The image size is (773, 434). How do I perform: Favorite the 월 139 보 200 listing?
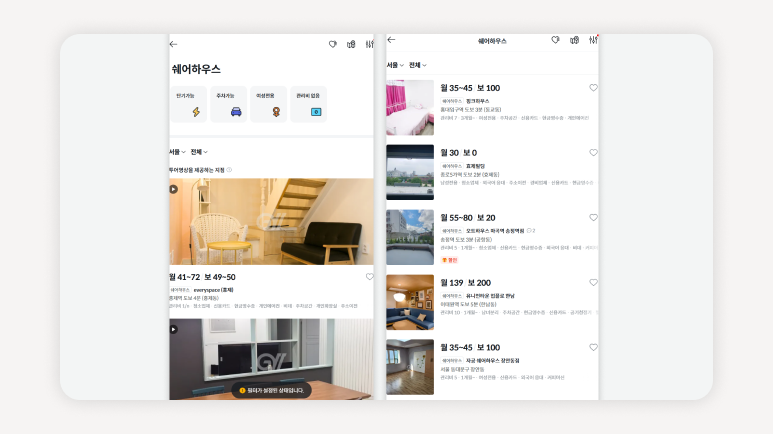[594, 283]
